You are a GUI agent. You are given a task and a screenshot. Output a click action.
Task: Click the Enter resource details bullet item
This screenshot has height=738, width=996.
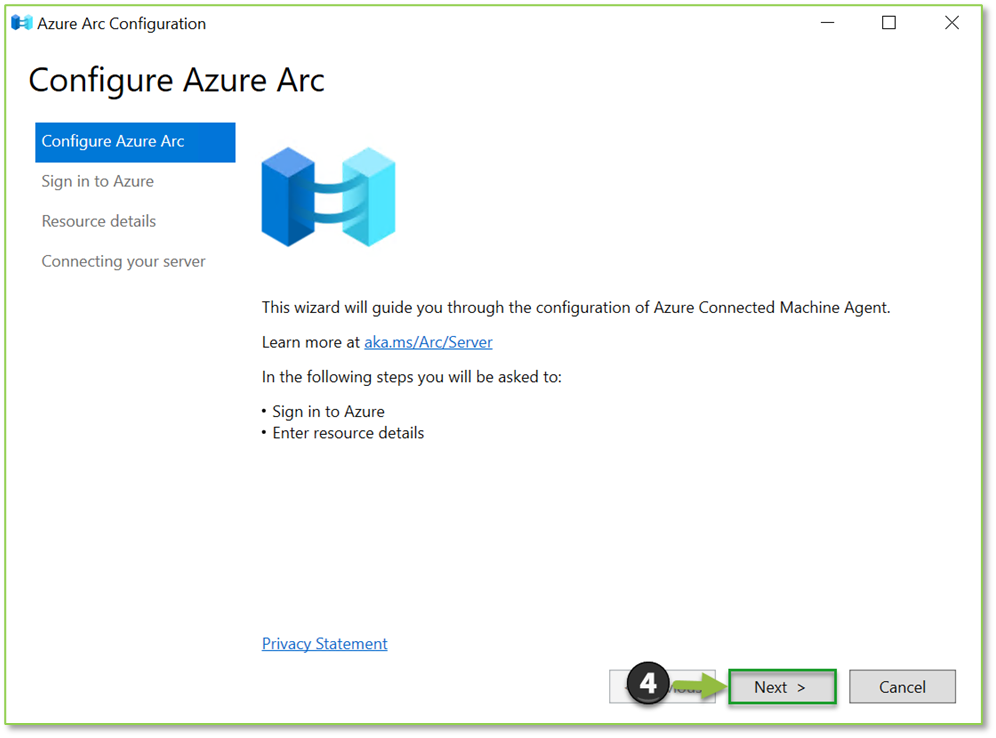[x=347, y=432]
